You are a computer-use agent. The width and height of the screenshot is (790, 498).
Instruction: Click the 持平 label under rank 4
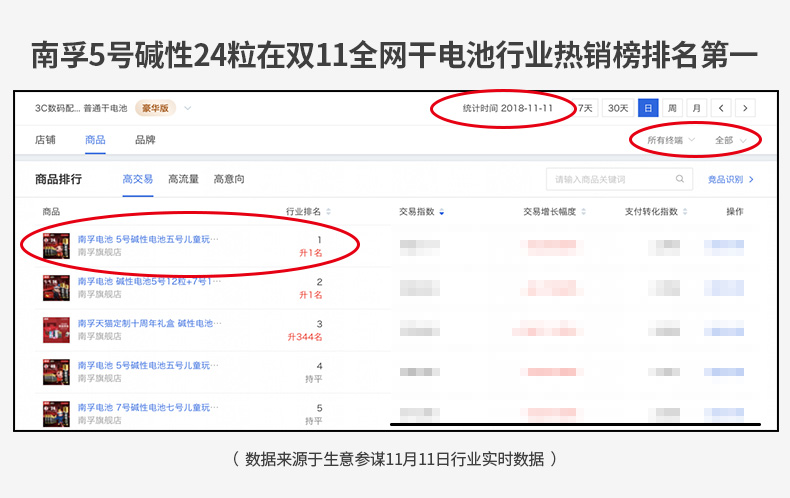tap(313, 379)
